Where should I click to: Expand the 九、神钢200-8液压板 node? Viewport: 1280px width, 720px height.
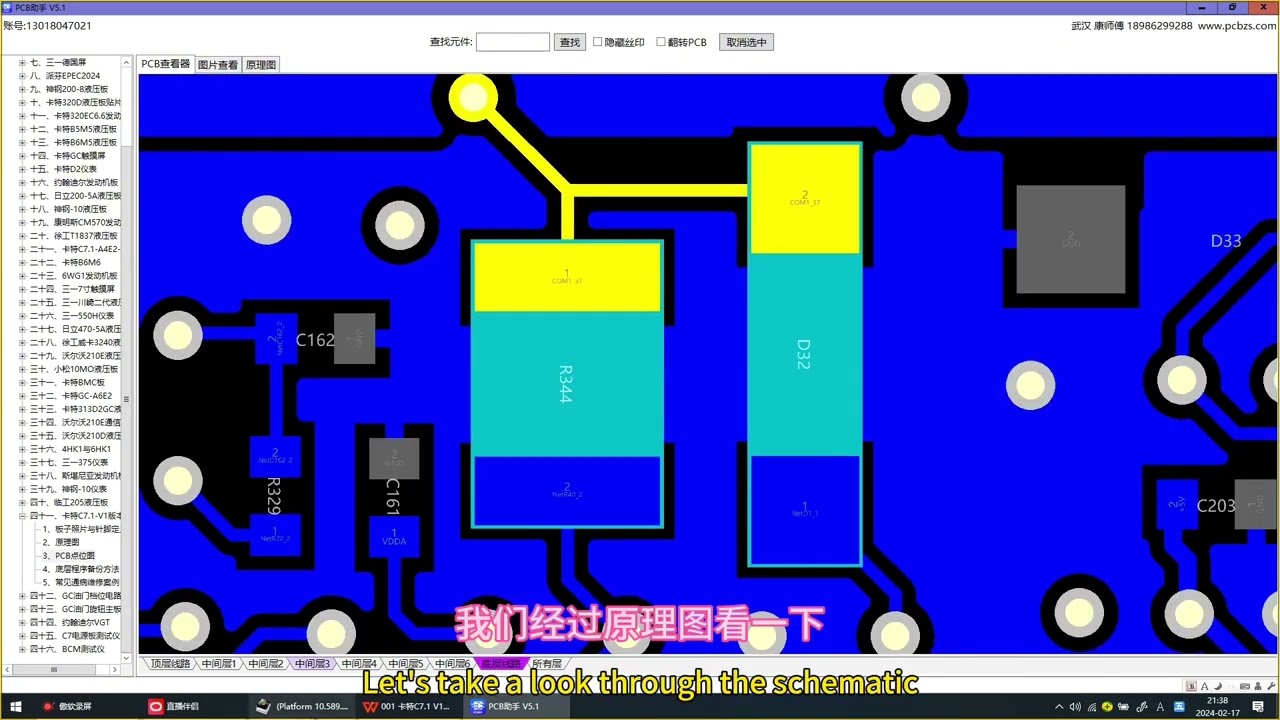click(x=22, y=89)
